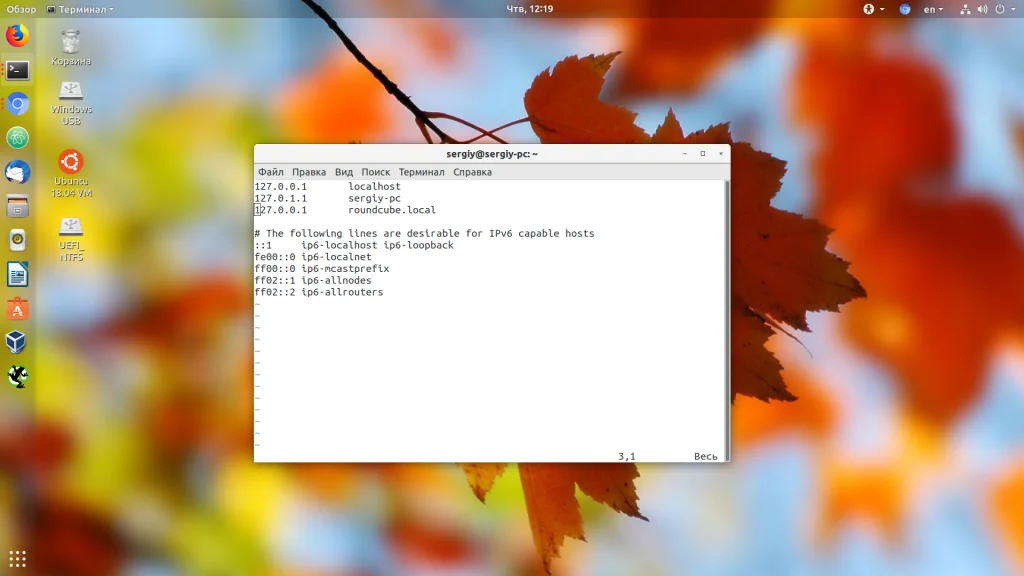Open the Файл menu
This screenshot has width=1024, height=576.
click(270, 172)
